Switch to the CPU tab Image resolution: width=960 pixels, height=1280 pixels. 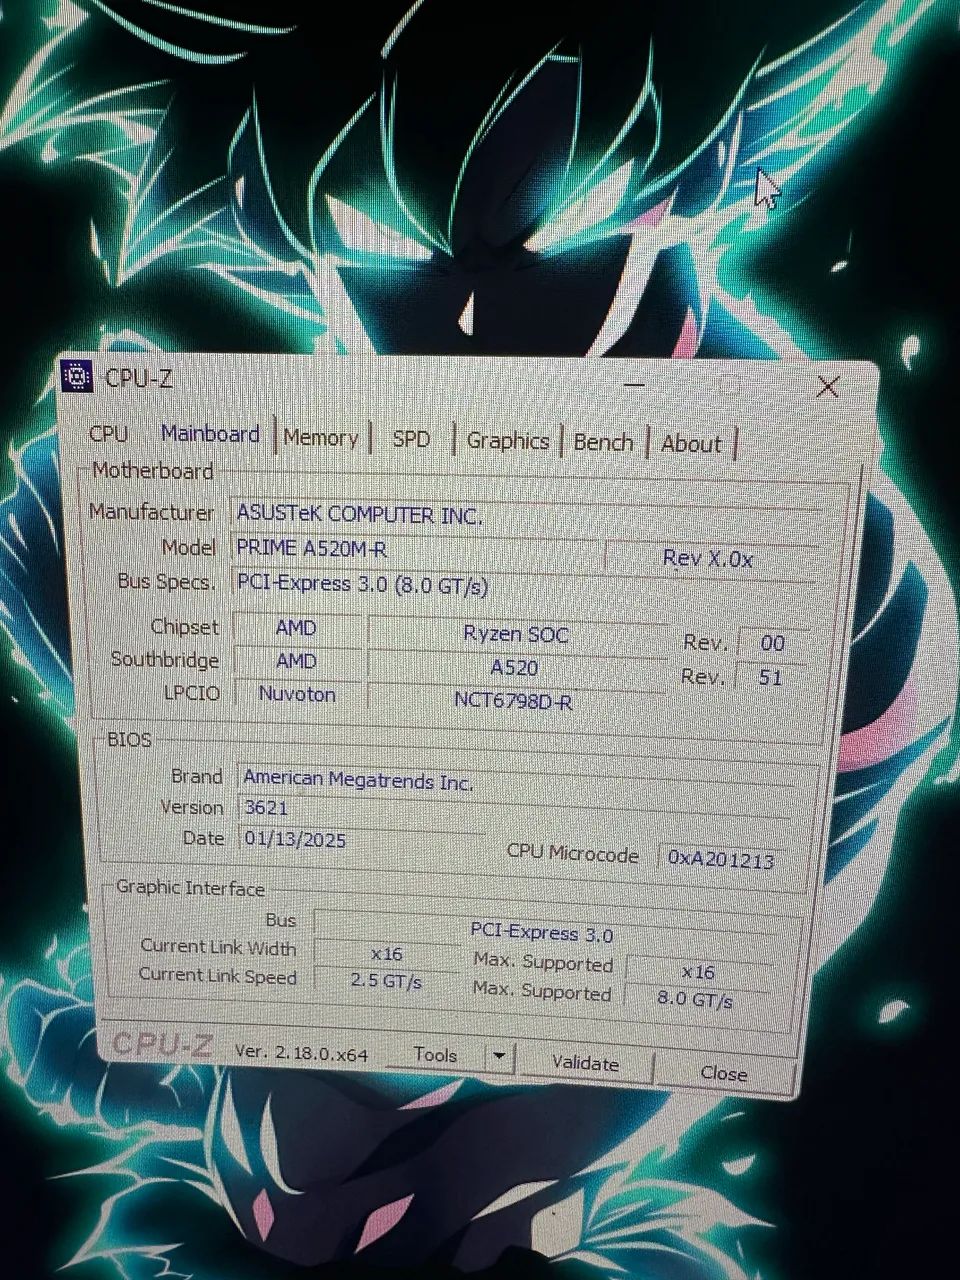point(108,433)
